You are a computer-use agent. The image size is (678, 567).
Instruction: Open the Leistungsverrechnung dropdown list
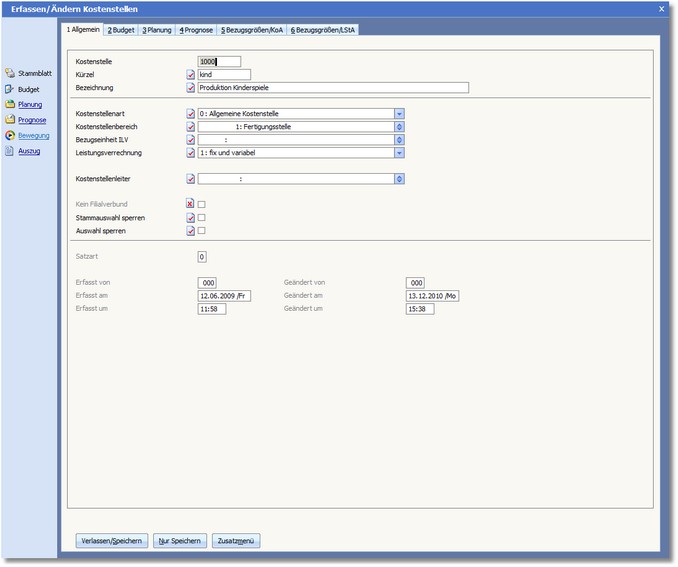click(x=399, y=153)
